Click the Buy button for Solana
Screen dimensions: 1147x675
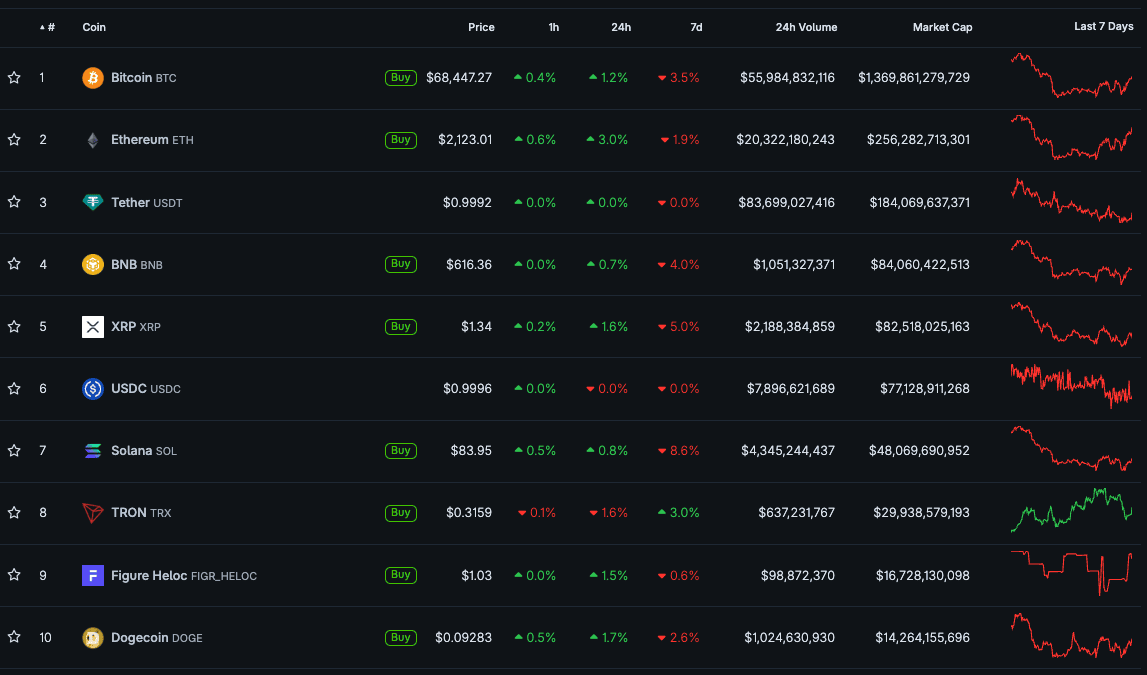click(x=401, y=451)
